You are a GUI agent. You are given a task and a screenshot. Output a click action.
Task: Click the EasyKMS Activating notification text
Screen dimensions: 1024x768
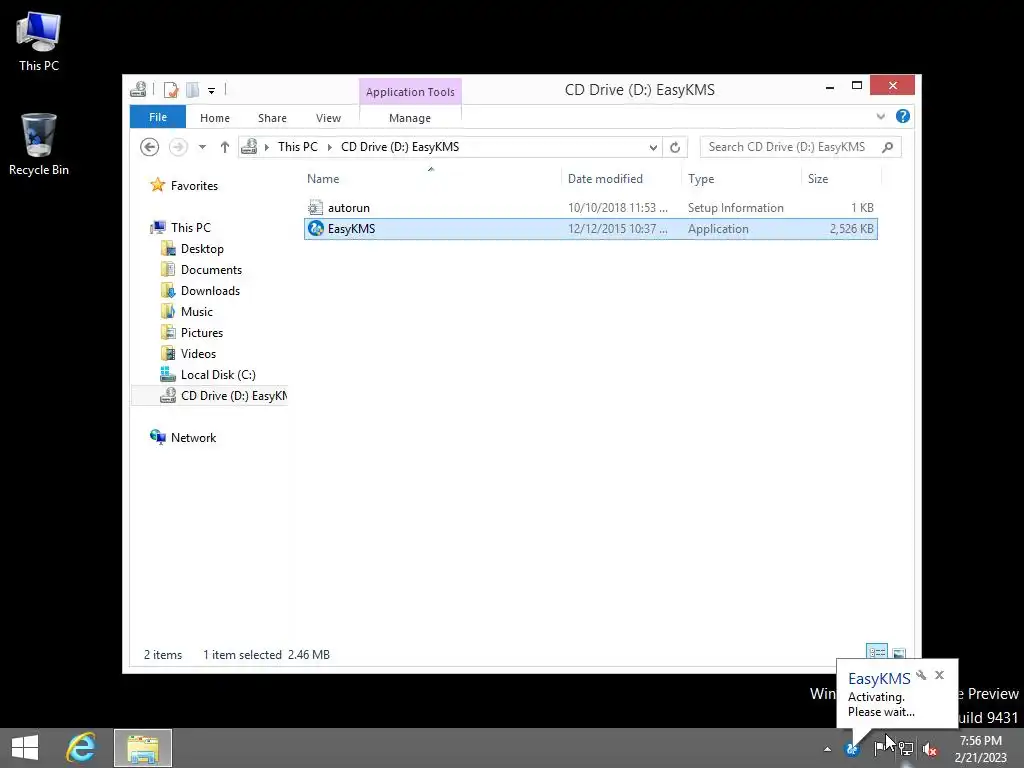(881, 705)
